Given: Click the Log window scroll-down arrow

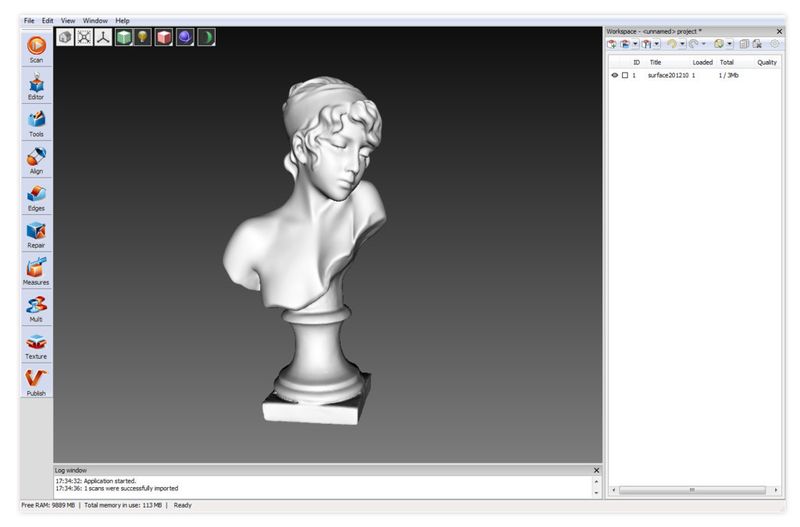Looking at the screenshot, I should pyautogui.click(x=596, y=493).
